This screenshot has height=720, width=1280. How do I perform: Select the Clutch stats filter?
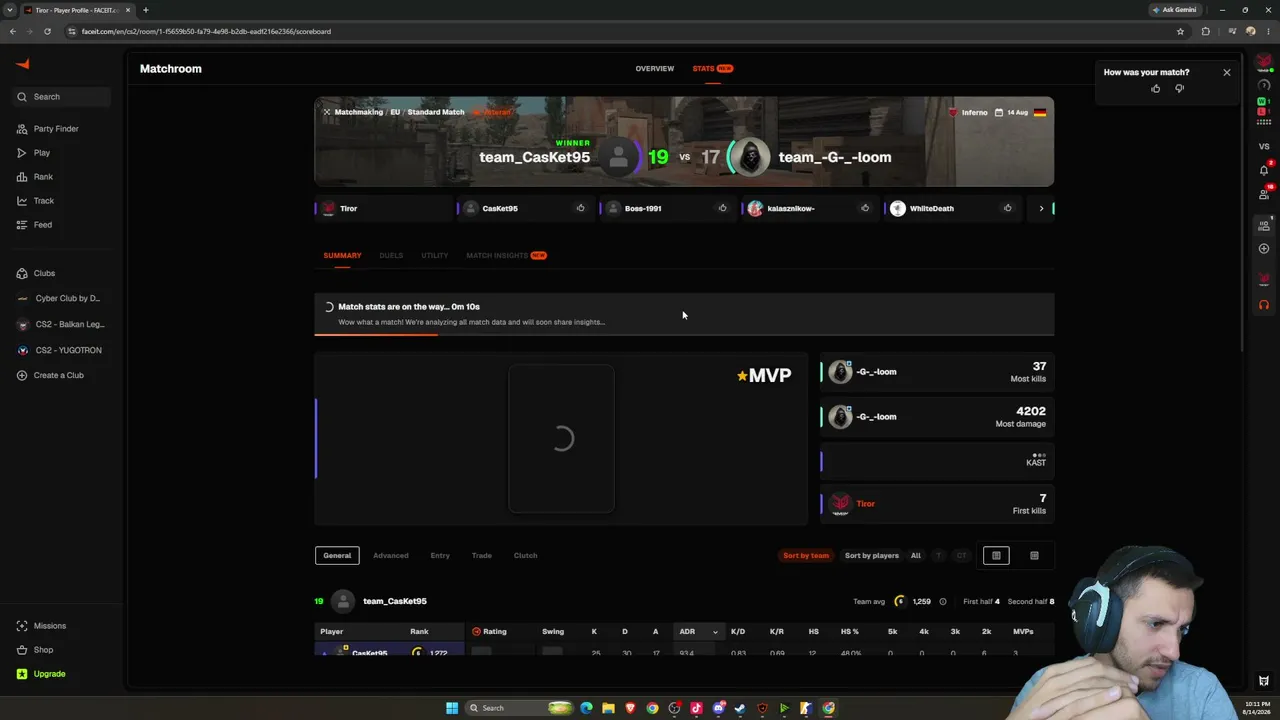coord(525,555)
